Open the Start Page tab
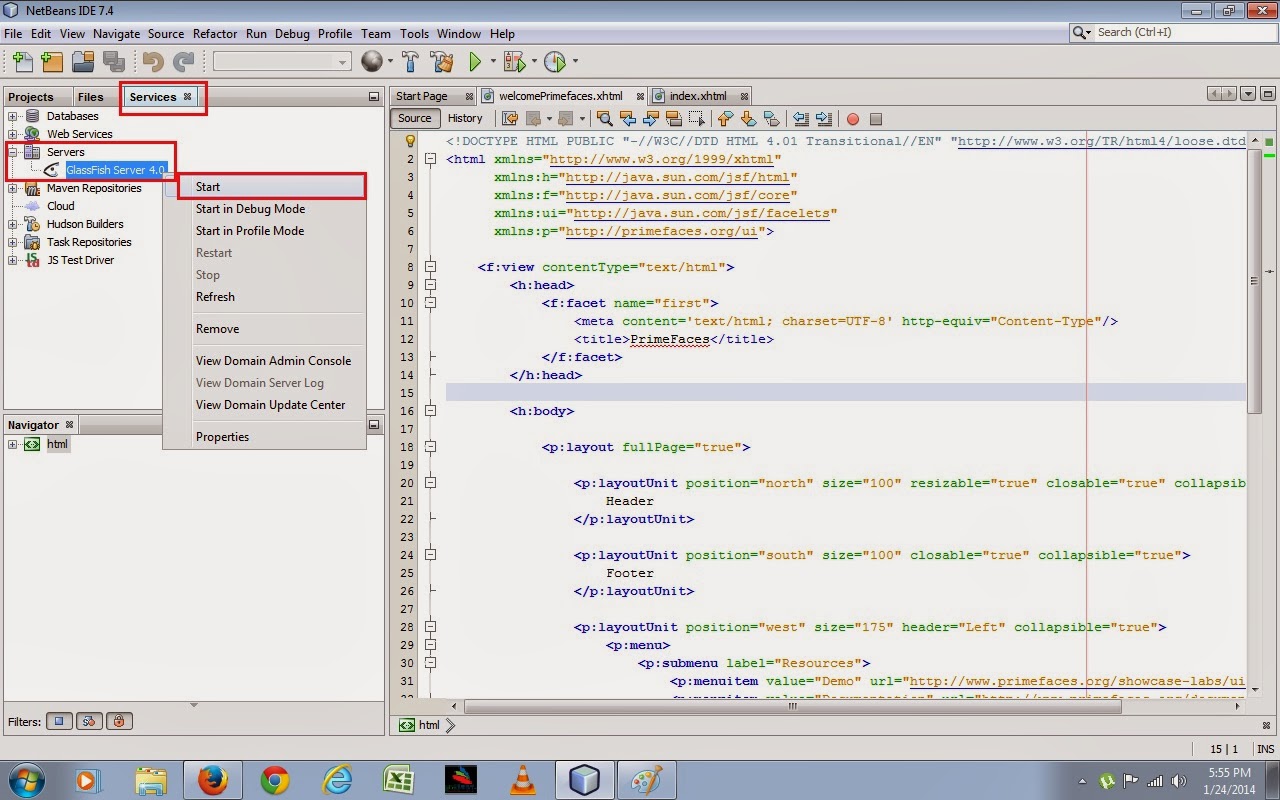1280x800 pixels. pyautogui.click(x=423, y=96)
